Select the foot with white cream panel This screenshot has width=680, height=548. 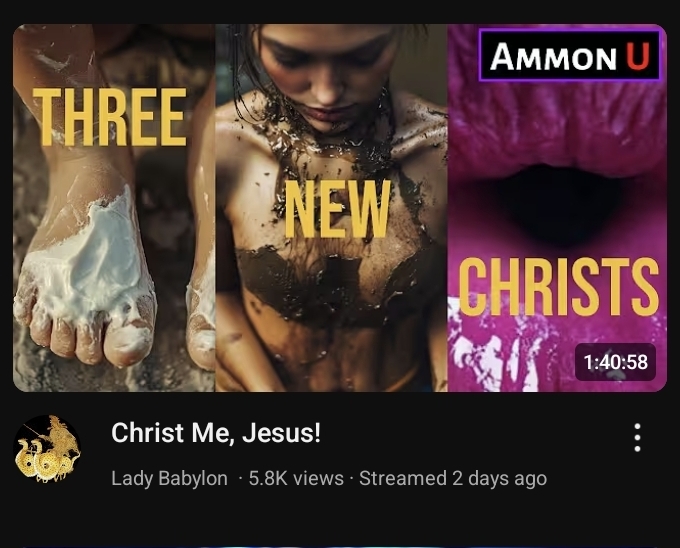pos(114,208)
